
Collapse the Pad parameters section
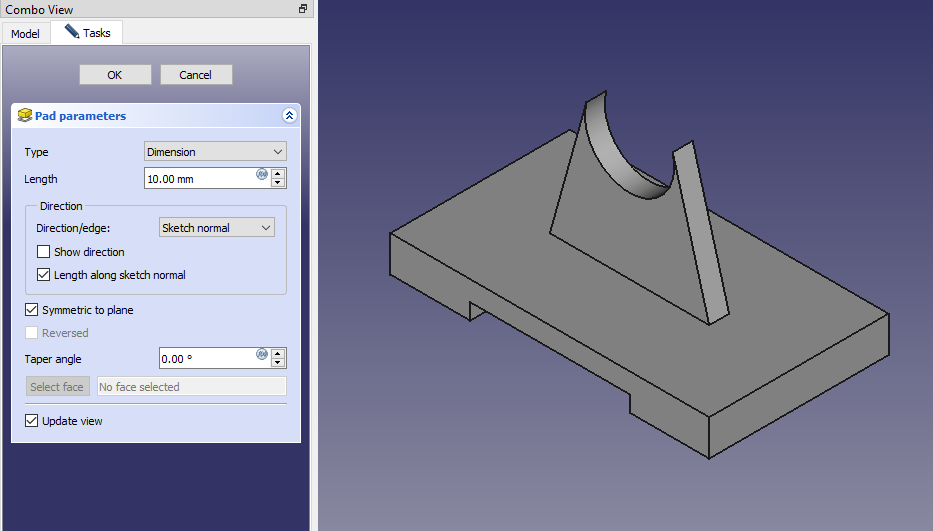(x=290, y=116)
